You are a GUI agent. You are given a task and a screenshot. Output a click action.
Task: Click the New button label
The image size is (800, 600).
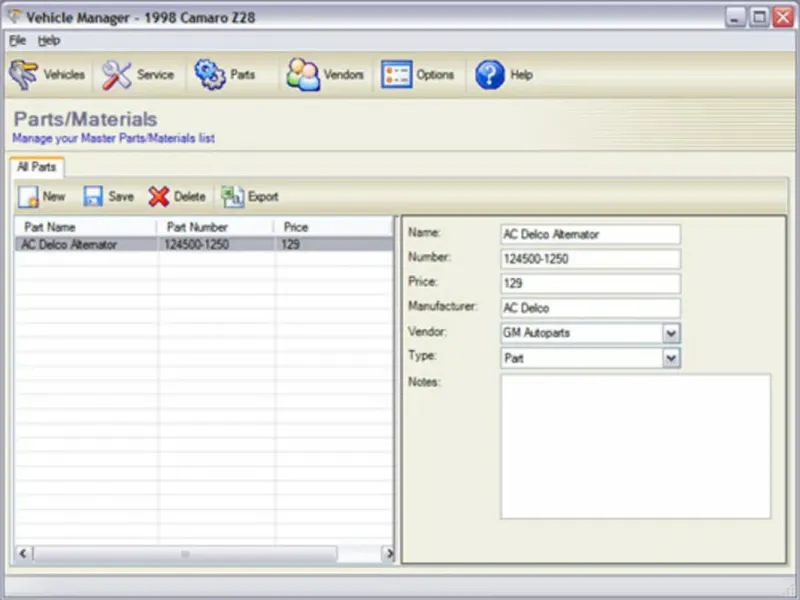[x=54, y=196]
